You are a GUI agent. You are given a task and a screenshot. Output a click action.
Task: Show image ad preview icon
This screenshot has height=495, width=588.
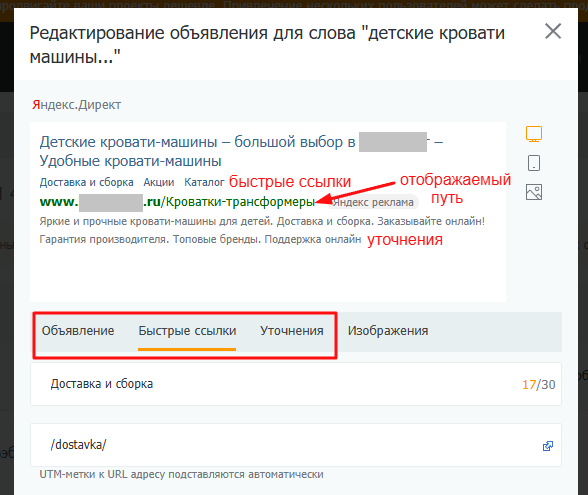[x=534, y=192]
